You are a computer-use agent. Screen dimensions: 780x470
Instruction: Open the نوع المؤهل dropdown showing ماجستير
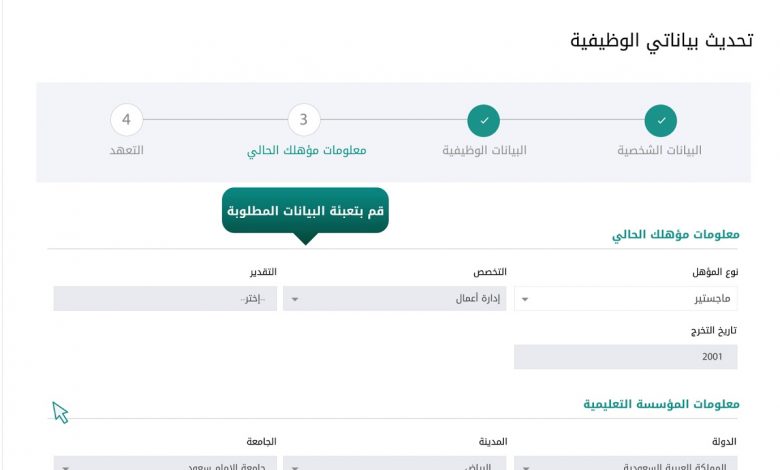pos(626,298)
